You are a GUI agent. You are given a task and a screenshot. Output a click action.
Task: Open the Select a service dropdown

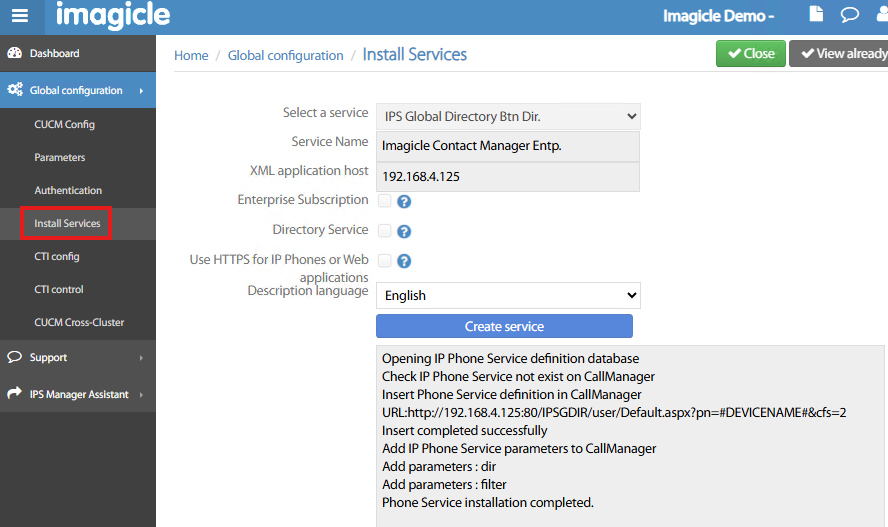508,117
